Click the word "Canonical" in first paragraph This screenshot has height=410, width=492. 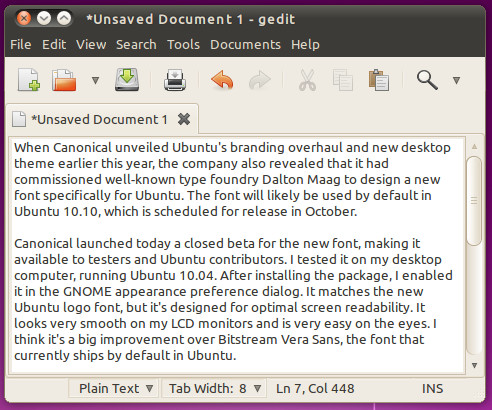[x=82, y=147]
